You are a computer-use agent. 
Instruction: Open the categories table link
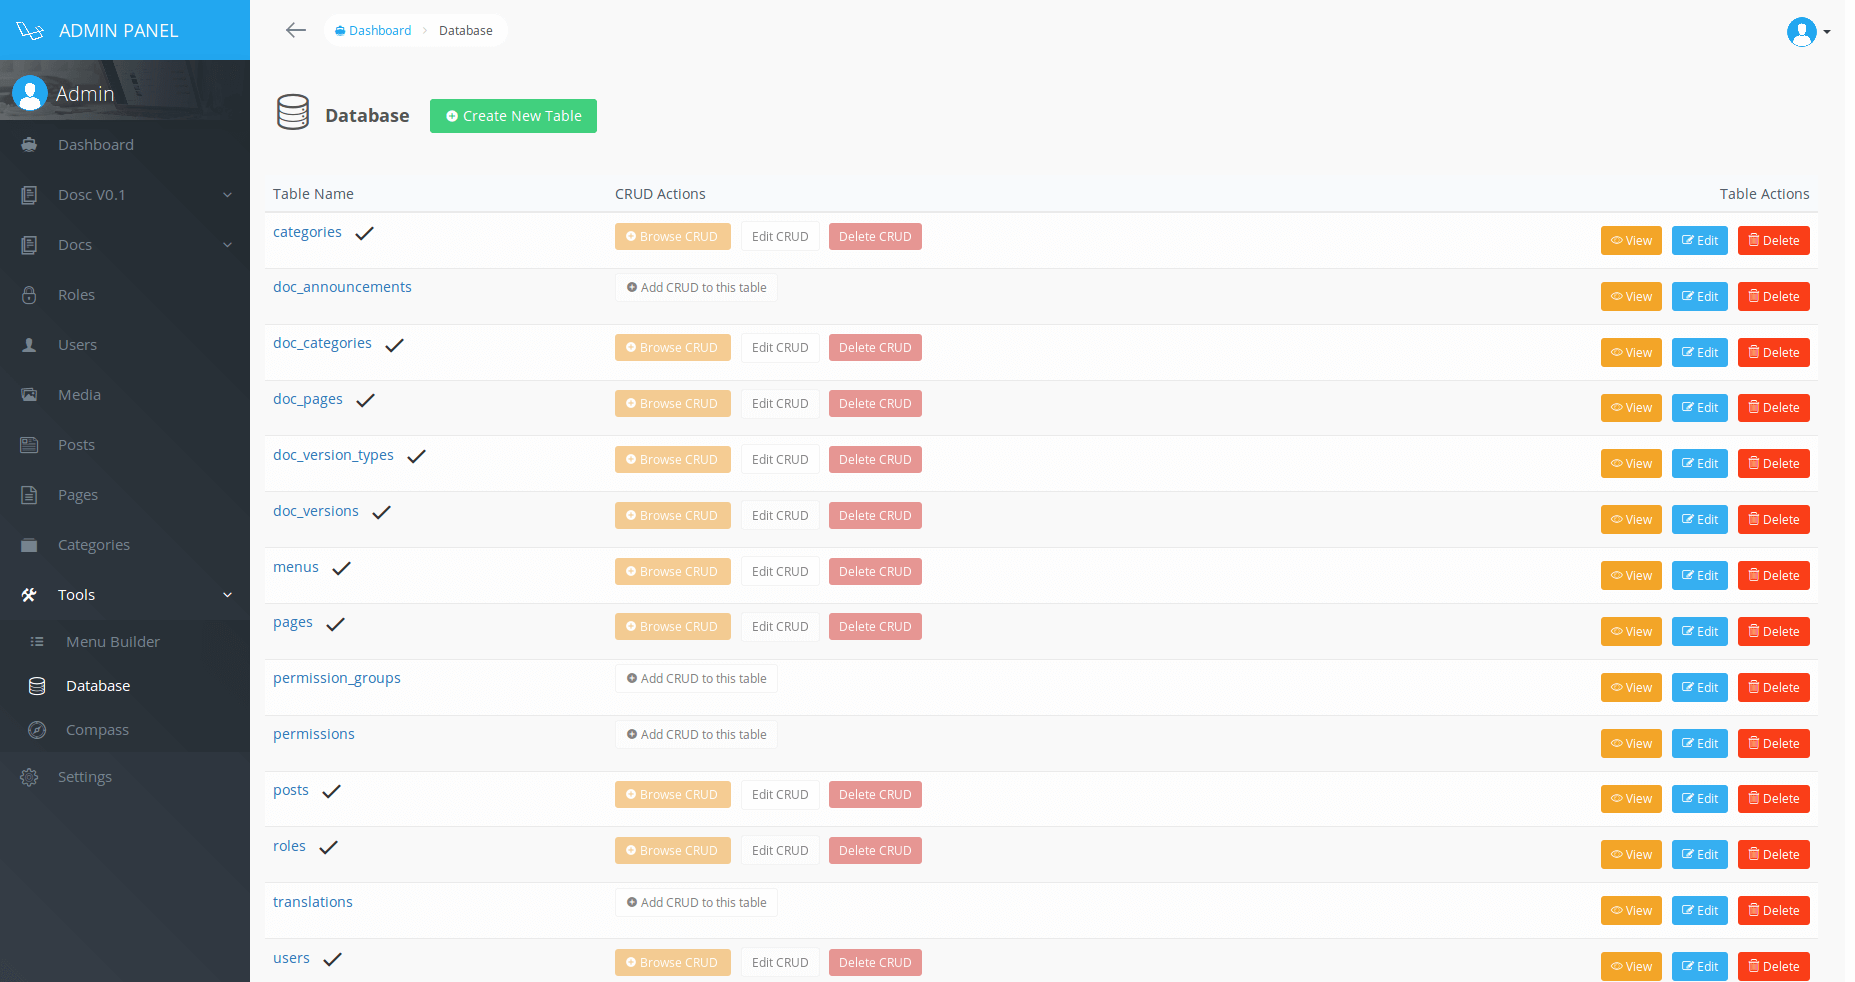tap(307, 232)
